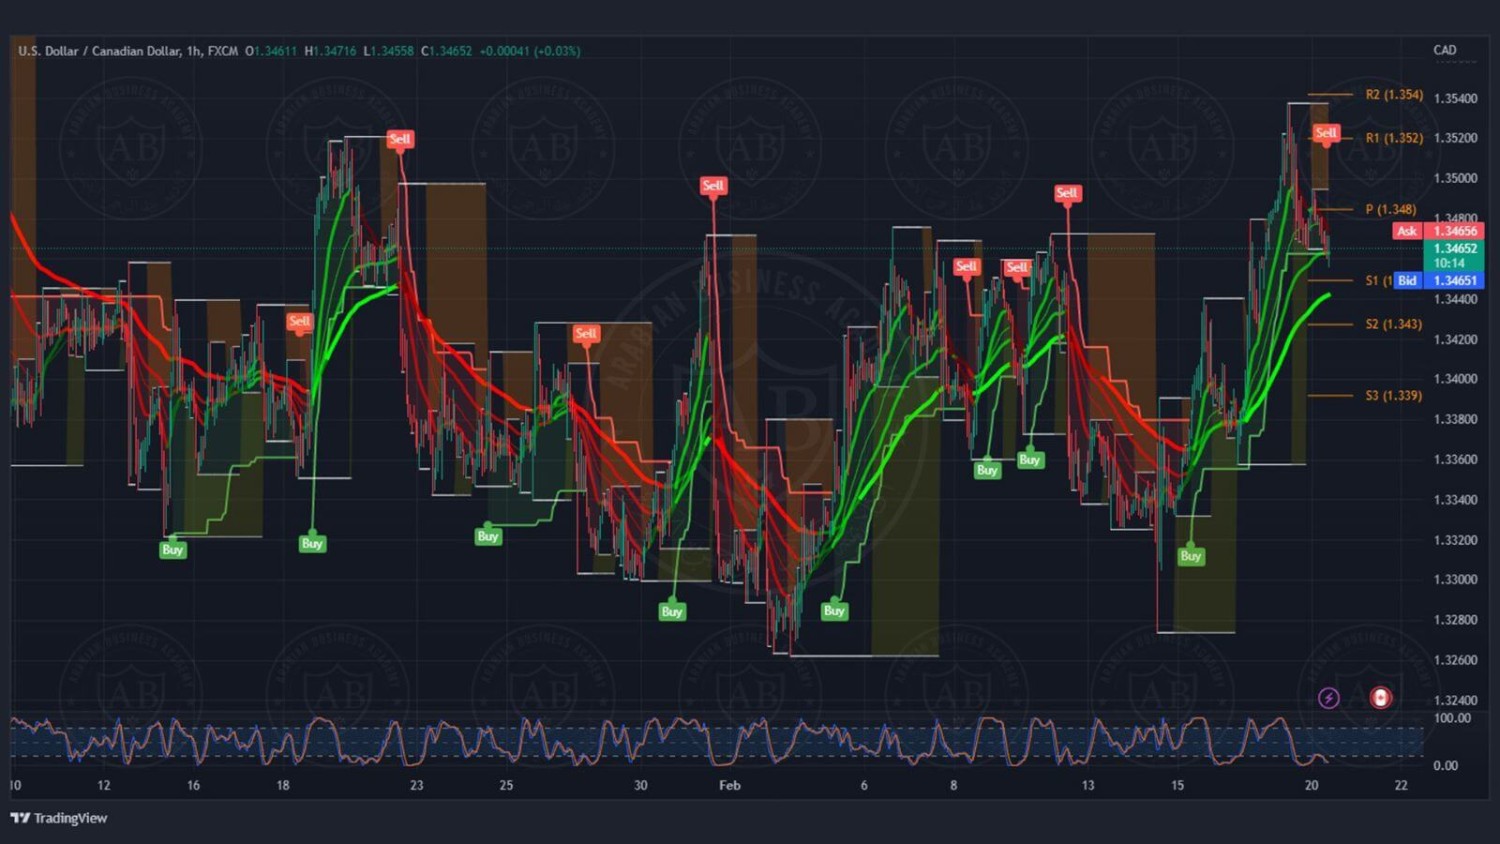The width and height of the screenshot is (1500, 844).
Task: Select the P (1.348) pivot point label
Action: (1390, 209)
